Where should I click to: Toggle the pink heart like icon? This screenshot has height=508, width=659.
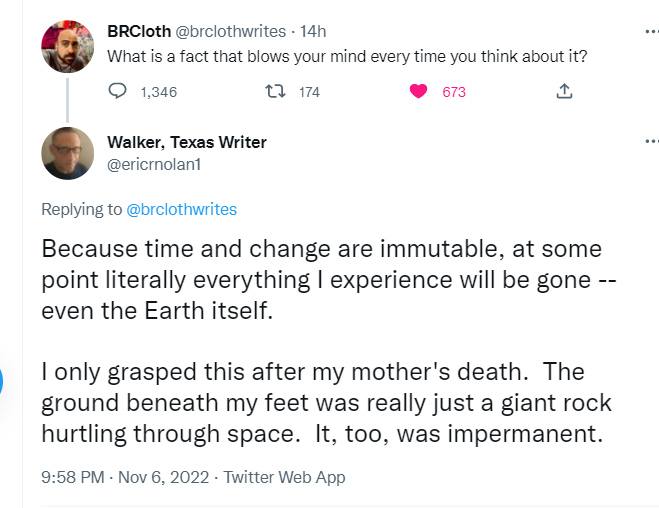[x=419, y=92]
